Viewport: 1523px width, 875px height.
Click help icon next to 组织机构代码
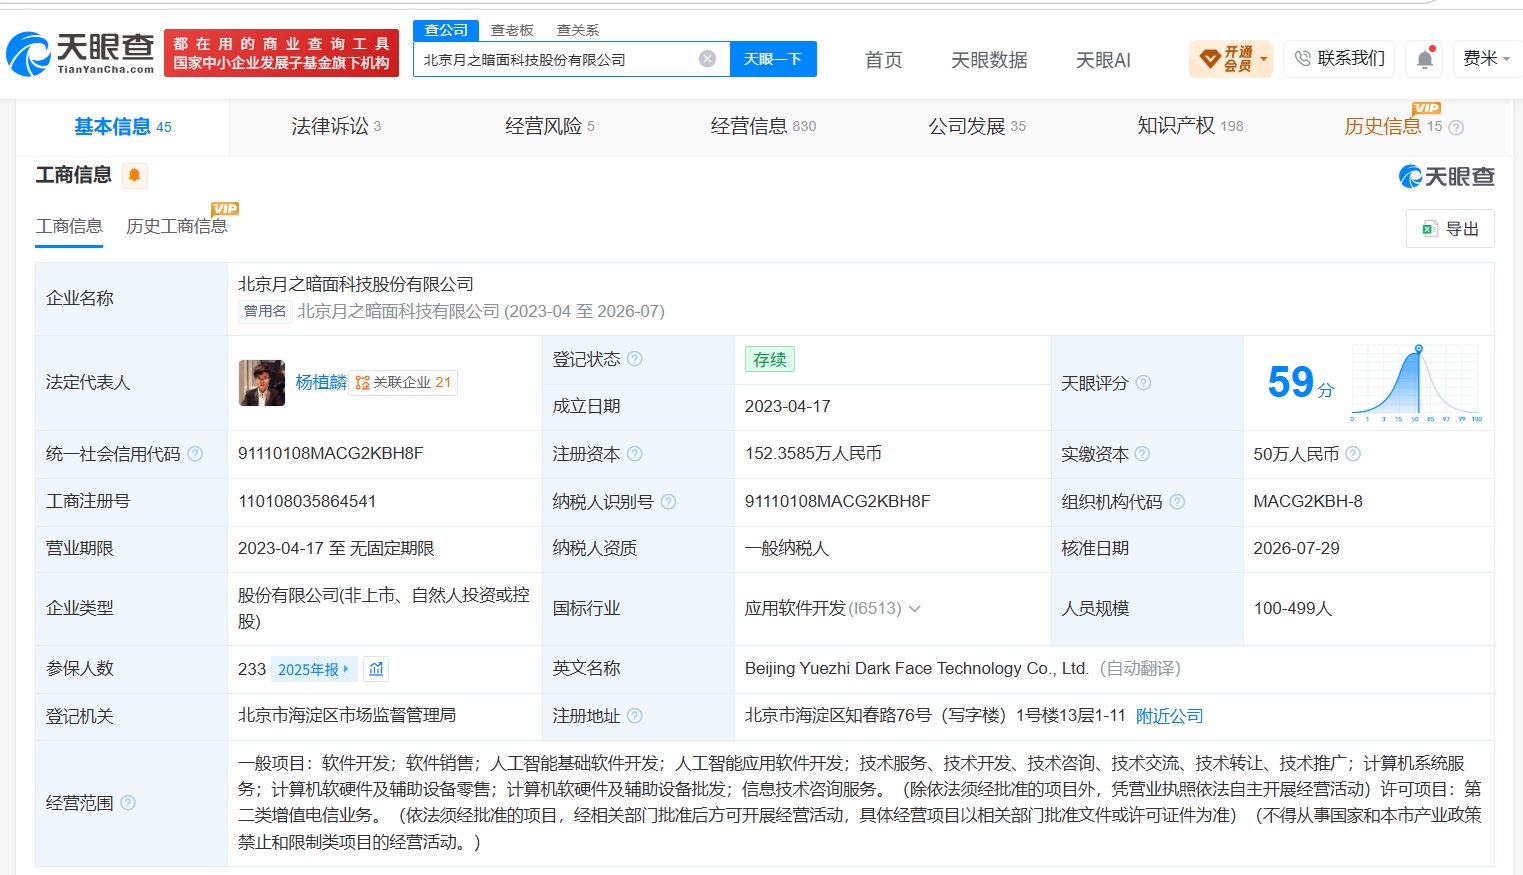click(x=1177, y=502)
